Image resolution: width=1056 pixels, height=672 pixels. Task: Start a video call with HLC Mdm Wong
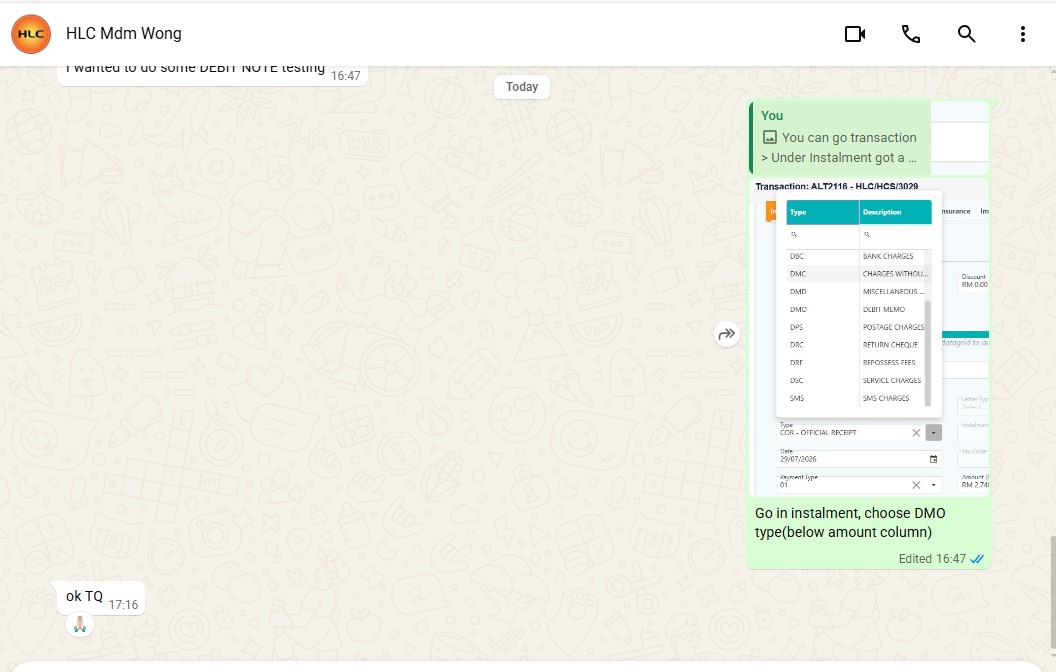[855, 34]
